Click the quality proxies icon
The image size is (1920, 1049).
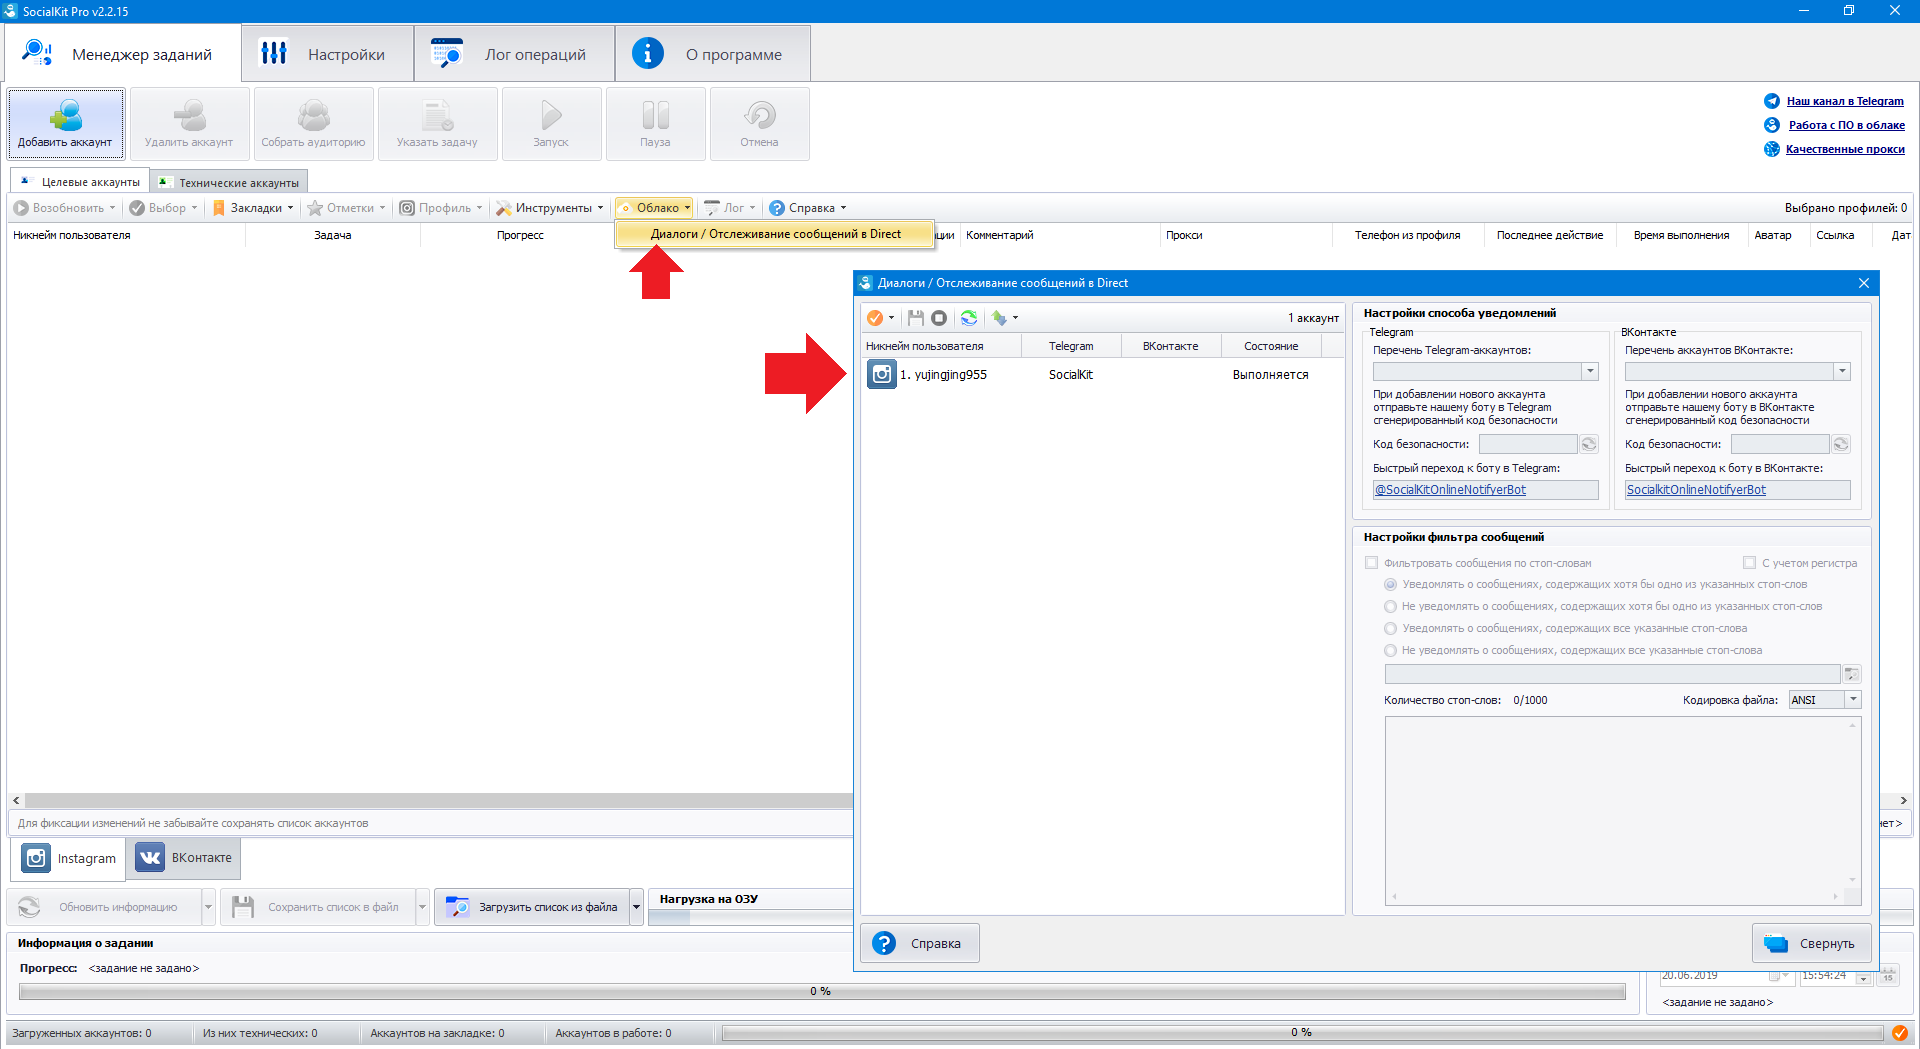[x=1772, y=149]
